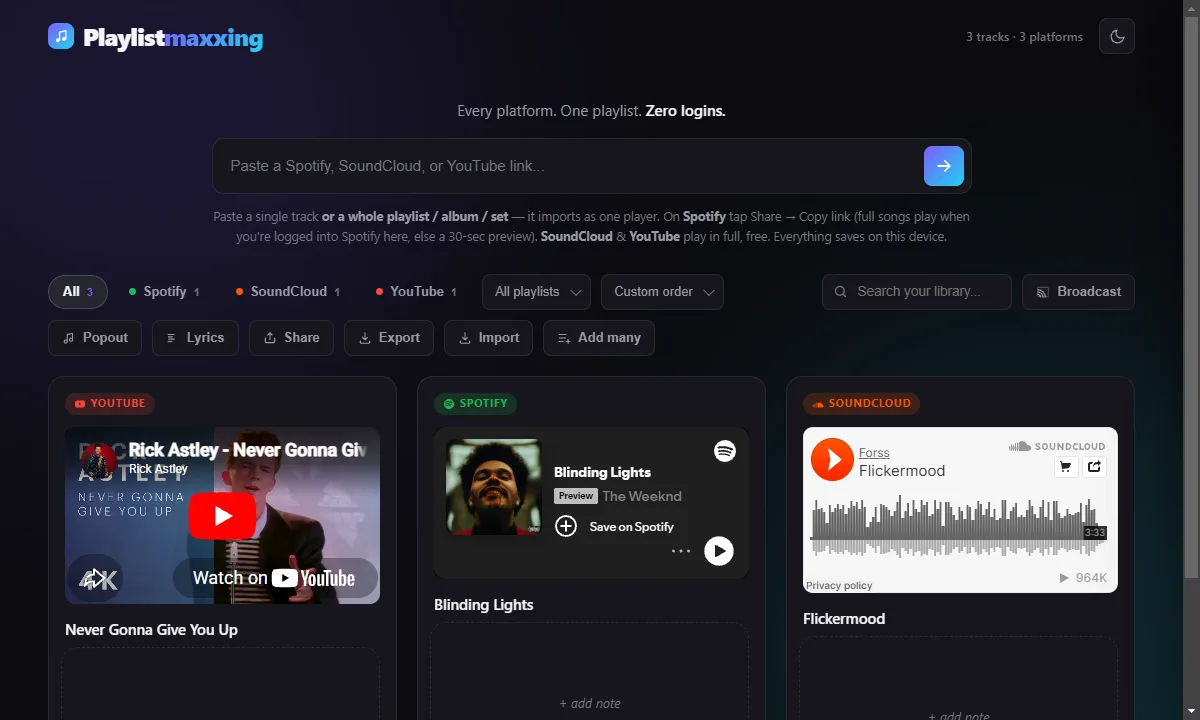
Task: Click the SoundCloud share icon
Action: click(x=1094, y=466)
